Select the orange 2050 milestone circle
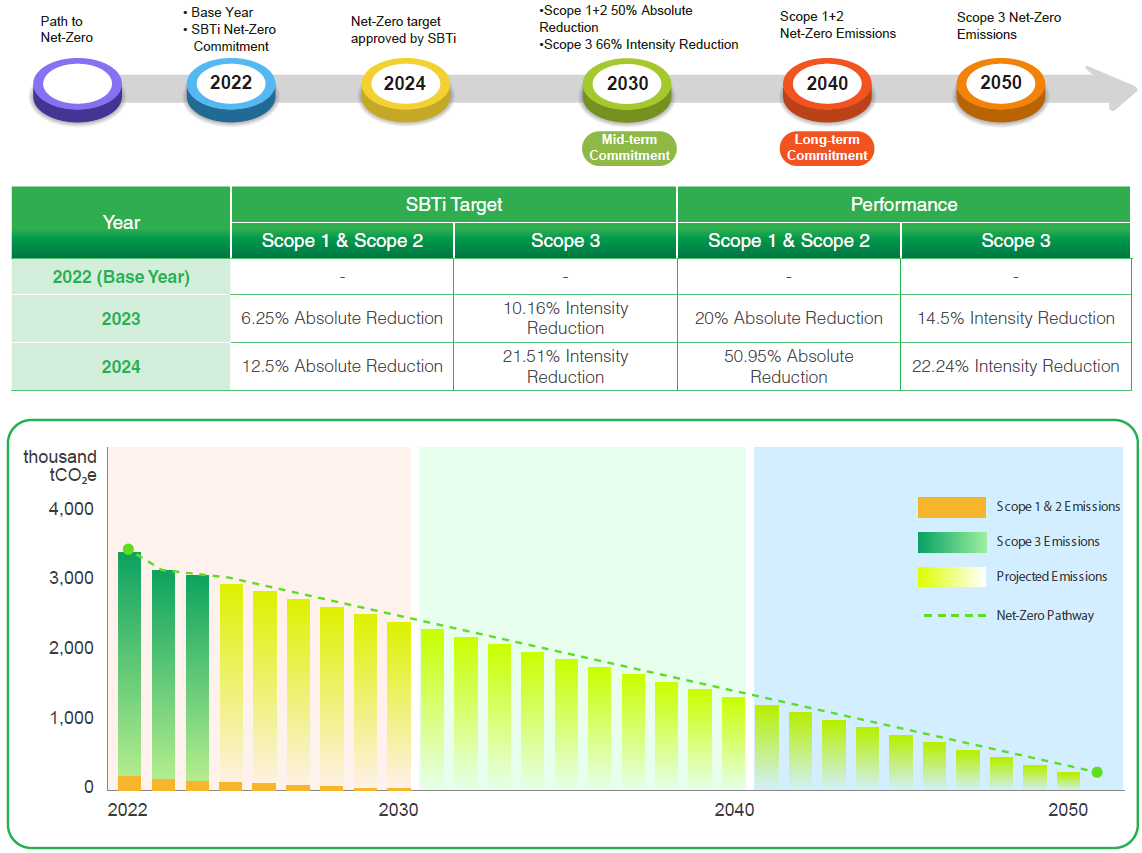The height and width of the screenshot is (853, 1142). (1001, 84)
